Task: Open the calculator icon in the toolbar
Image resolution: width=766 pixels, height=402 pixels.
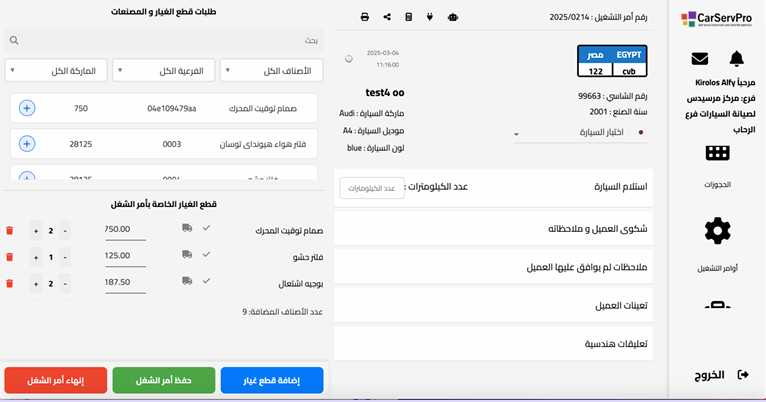Action: click(x=409, y=17)
